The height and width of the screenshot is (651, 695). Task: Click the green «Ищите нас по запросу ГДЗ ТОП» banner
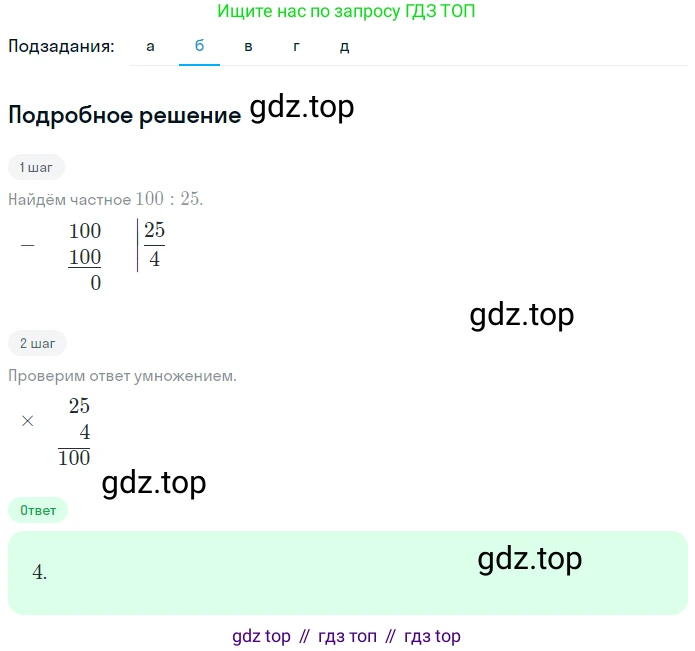click(346, 11)
